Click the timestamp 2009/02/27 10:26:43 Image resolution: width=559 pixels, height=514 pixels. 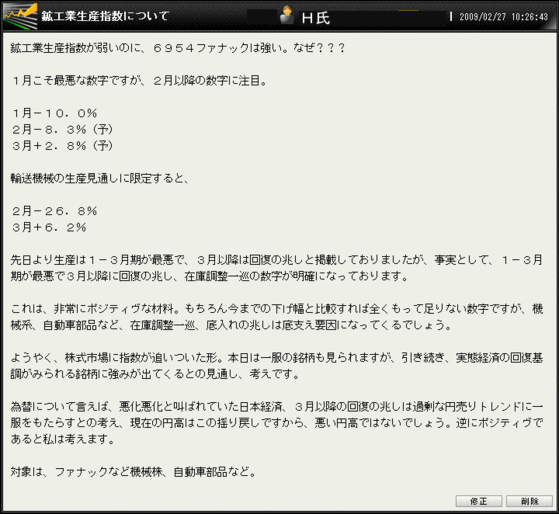[503, 17]
